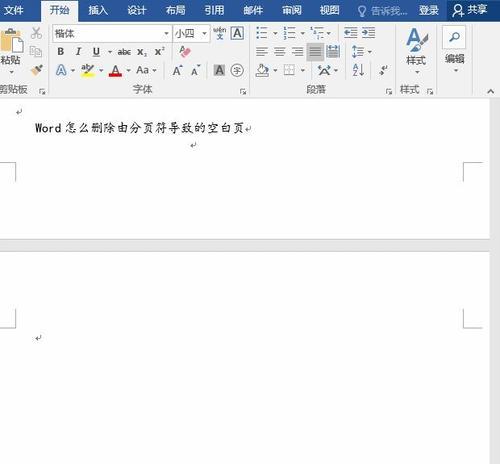
Task: Click the bullet list icon
Action: (262, 33)
